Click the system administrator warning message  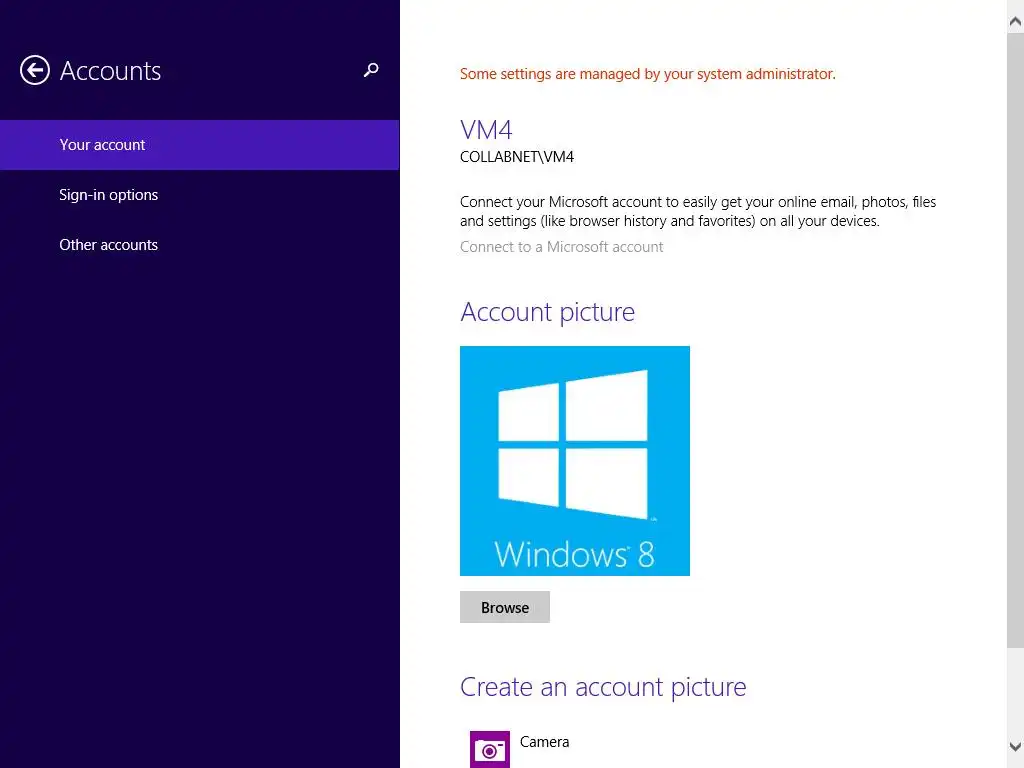[x=648, y=74]
